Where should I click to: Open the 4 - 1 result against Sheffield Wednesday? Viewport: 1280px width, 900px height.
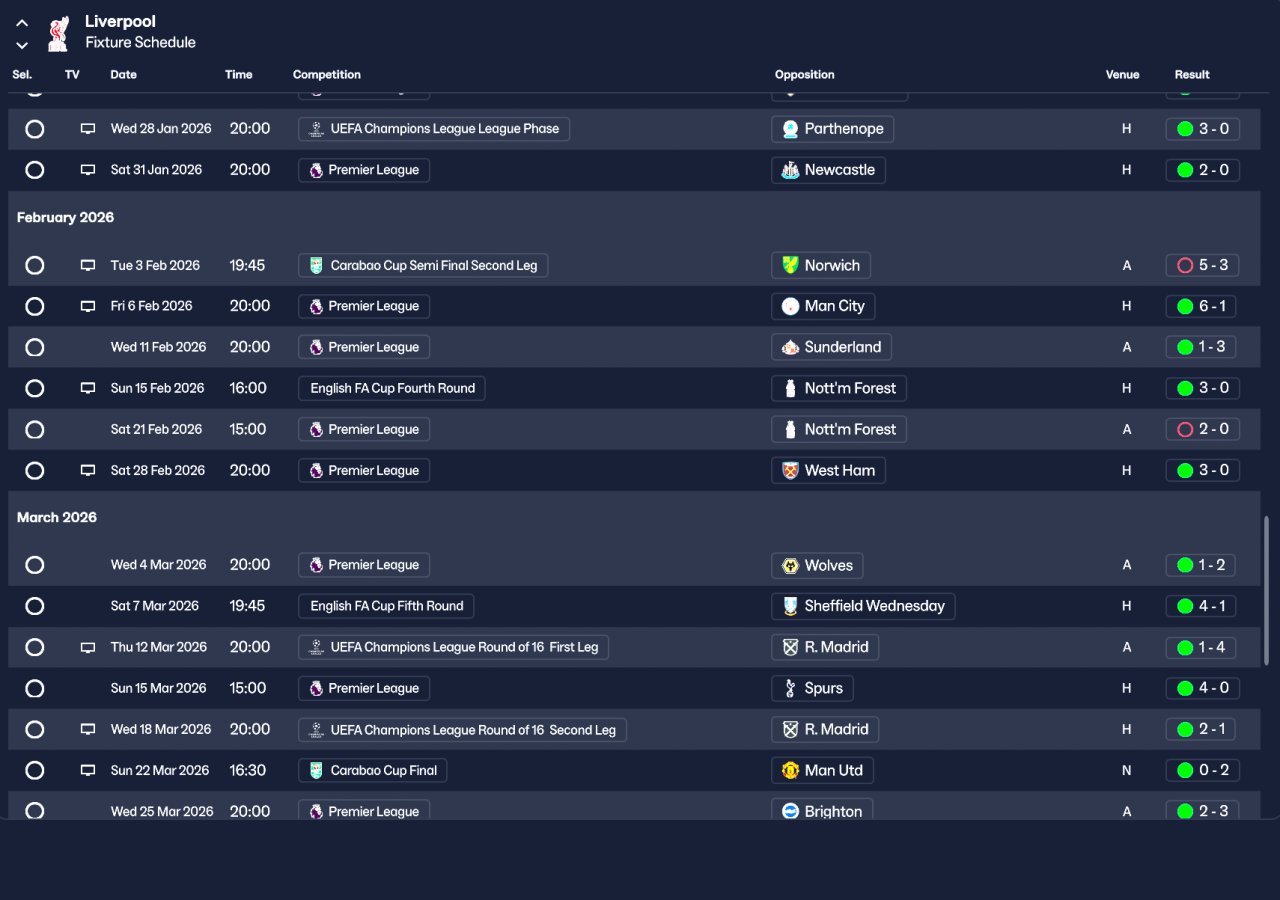[x=1202, y=606]
